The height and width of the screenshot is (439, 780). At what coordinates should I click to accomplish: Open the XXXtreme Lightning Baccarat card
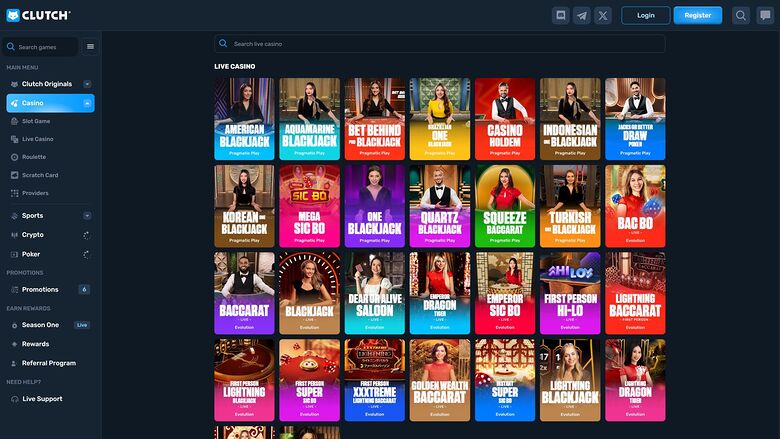pos(375,380)
